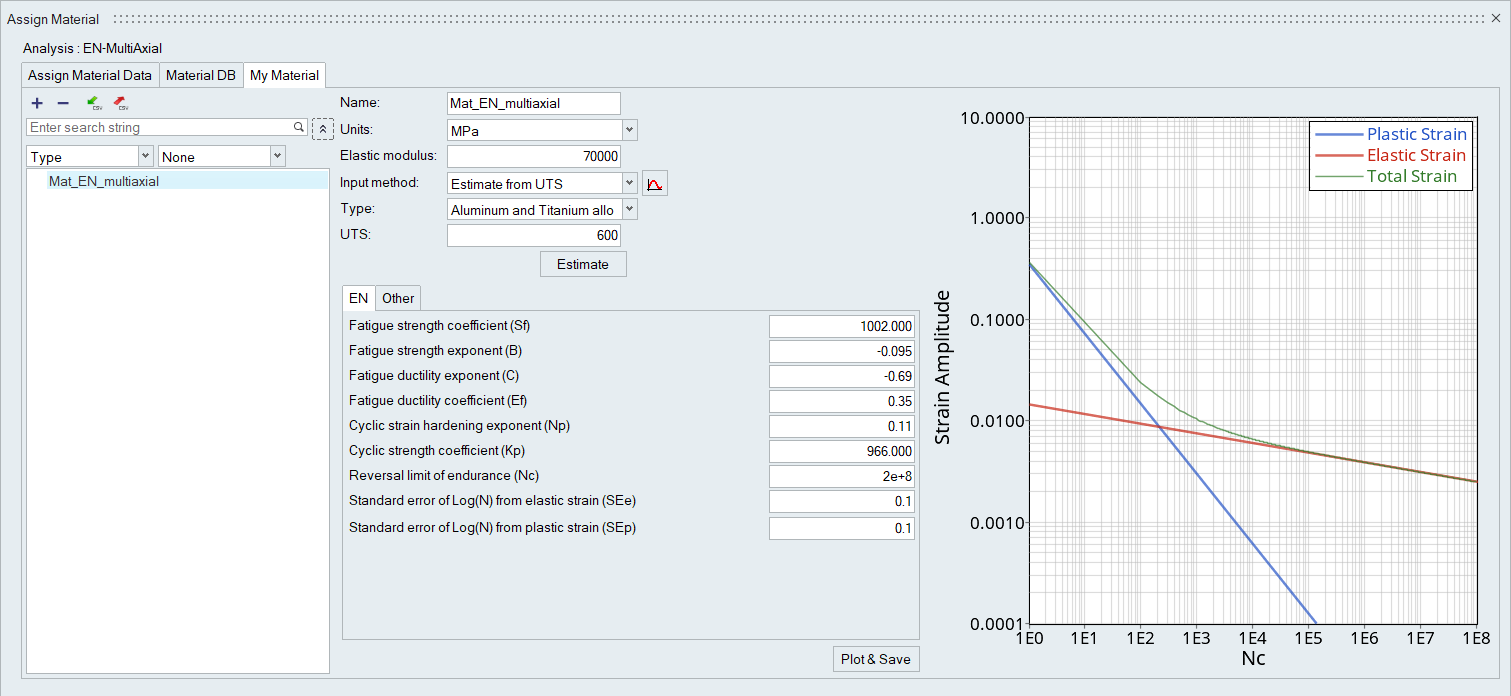Click the Estimate button
1511x696 pixels.
pos(583,264)
